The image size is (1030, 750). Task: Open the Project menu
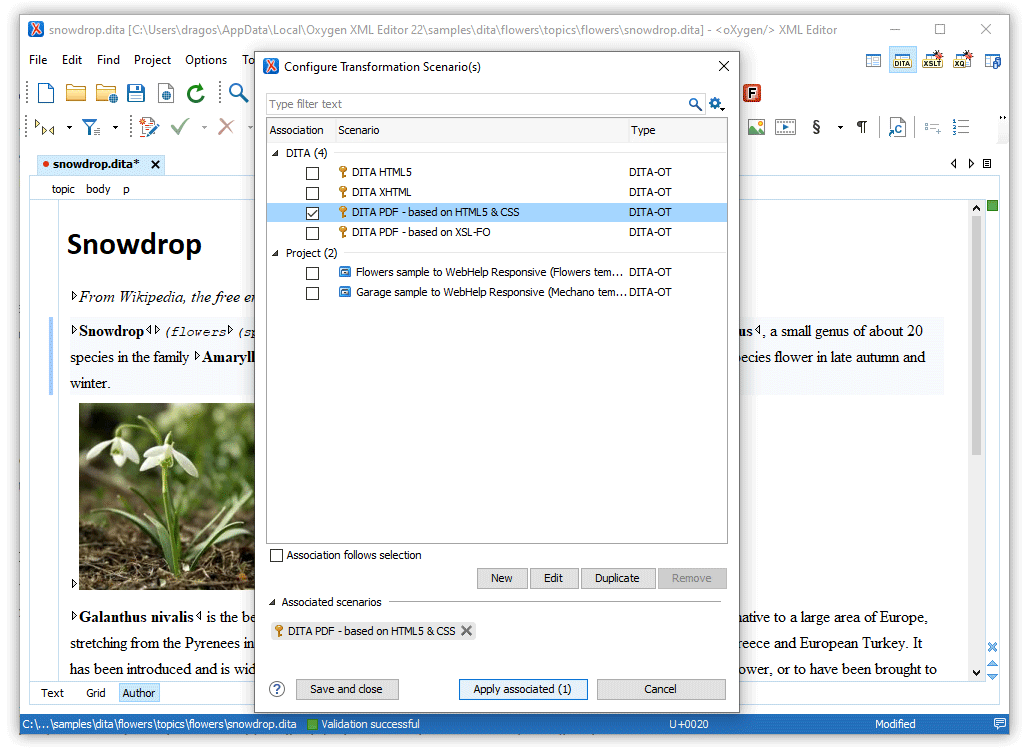tap(152, 60)
